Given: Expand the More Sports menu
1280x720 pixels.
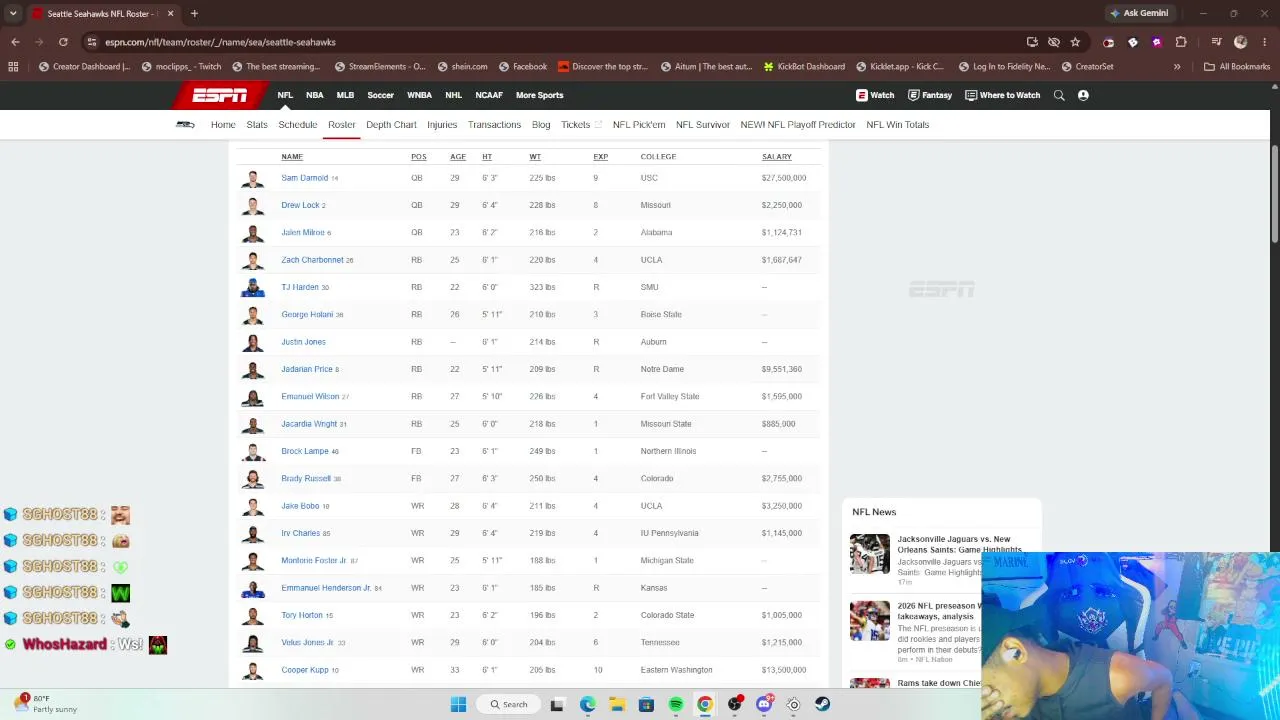Looking at the screenshot, I should point(539,95).
